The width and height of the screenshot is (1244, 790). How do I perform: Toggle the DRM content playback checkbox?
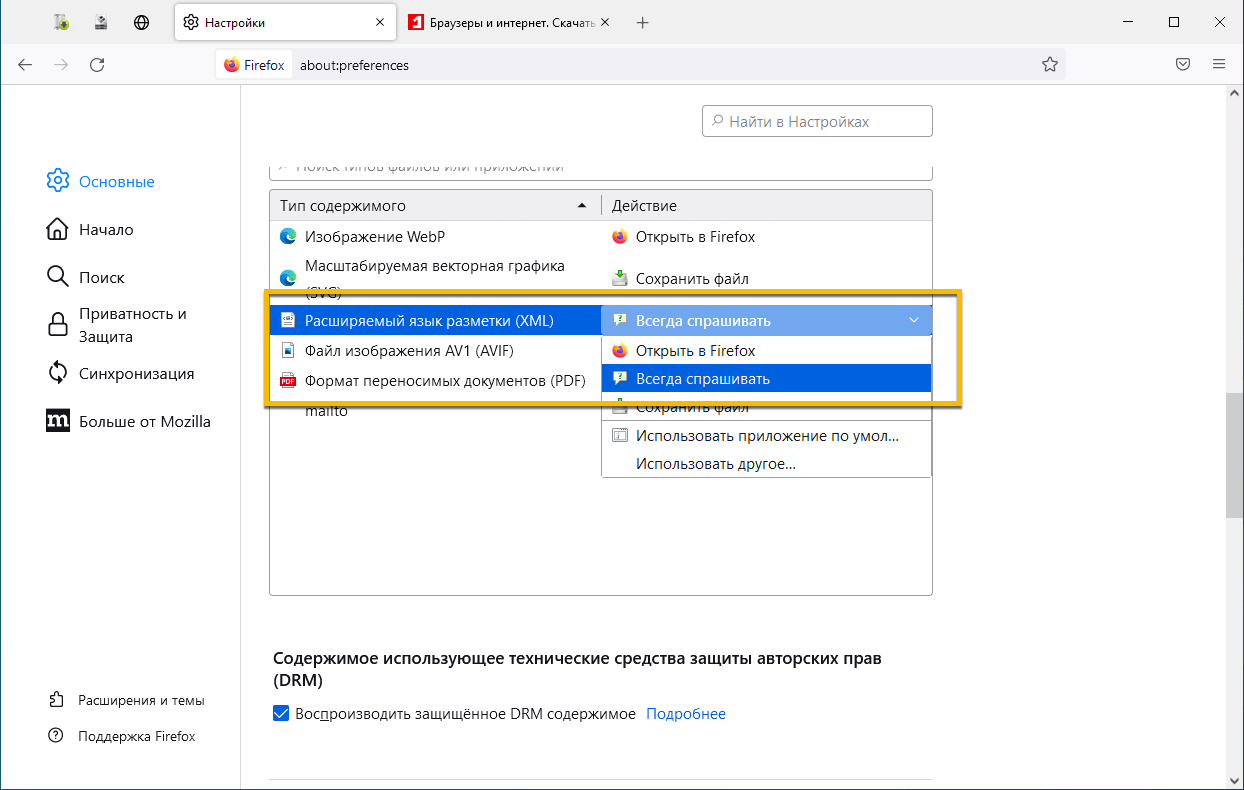click(x=281, y=714)
